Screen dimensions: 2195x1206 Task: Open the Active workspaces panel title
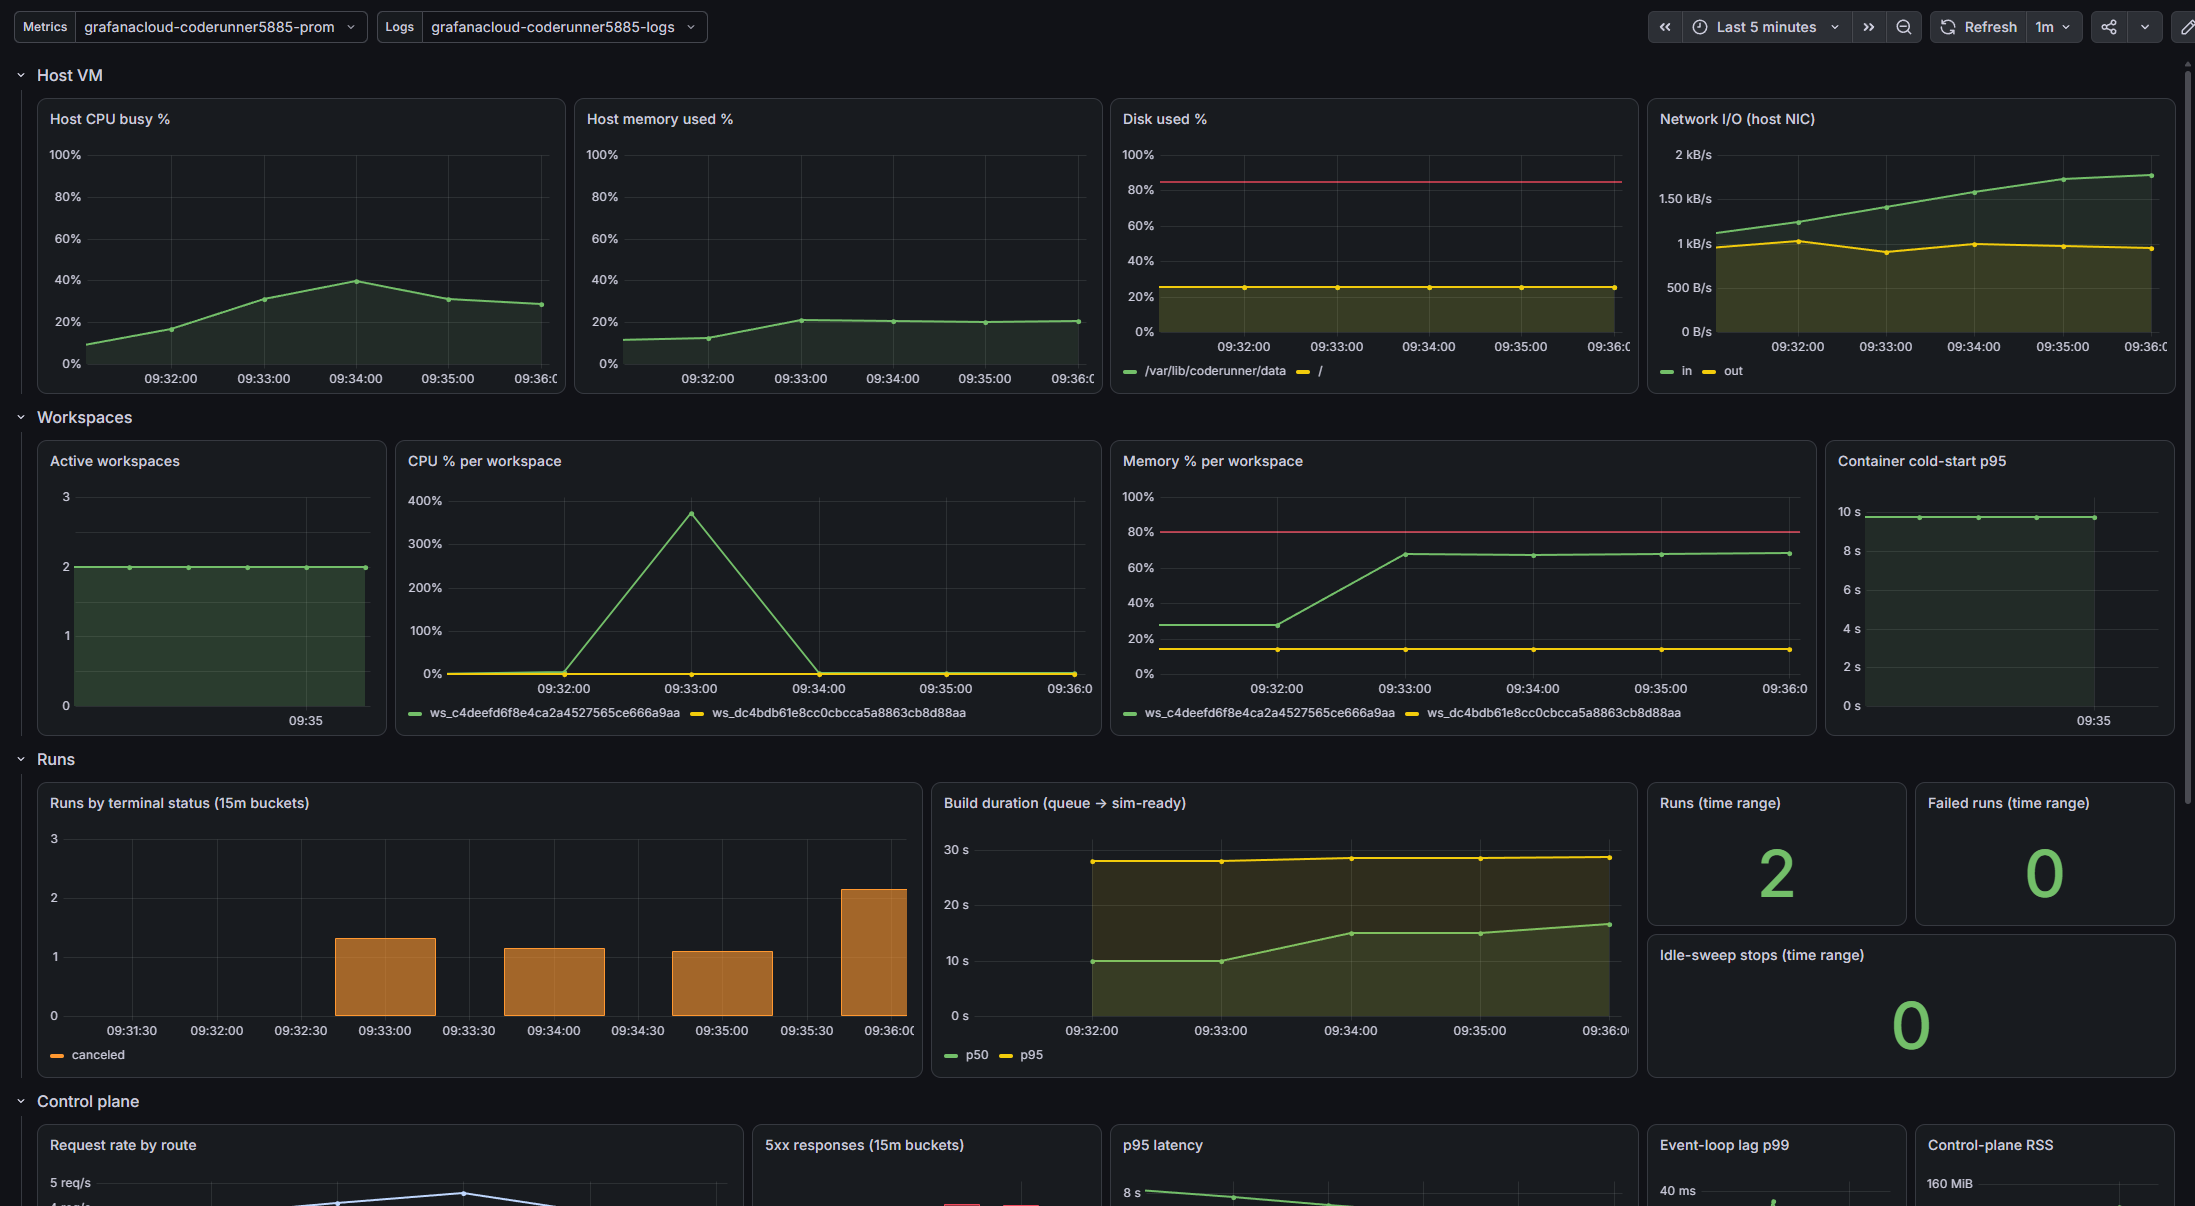[115, 461]
